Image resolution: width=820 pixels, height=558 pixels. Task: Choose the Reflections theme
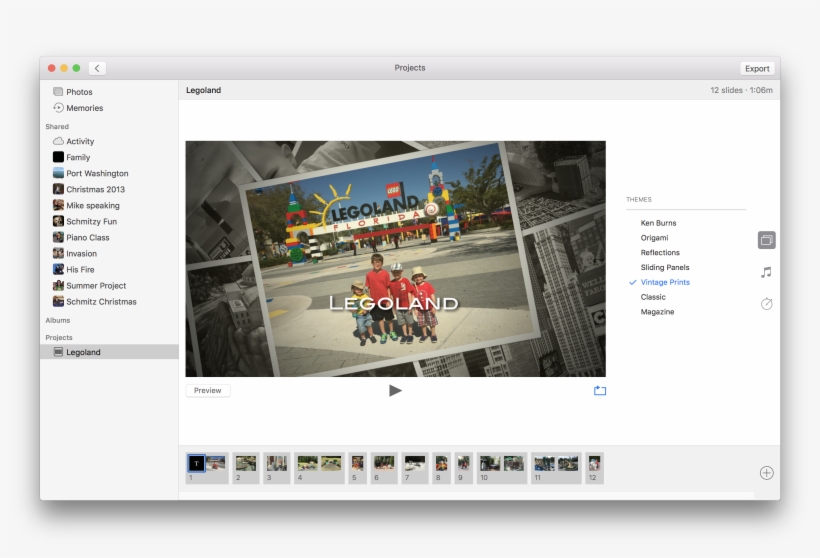click(x=660, y=253)
